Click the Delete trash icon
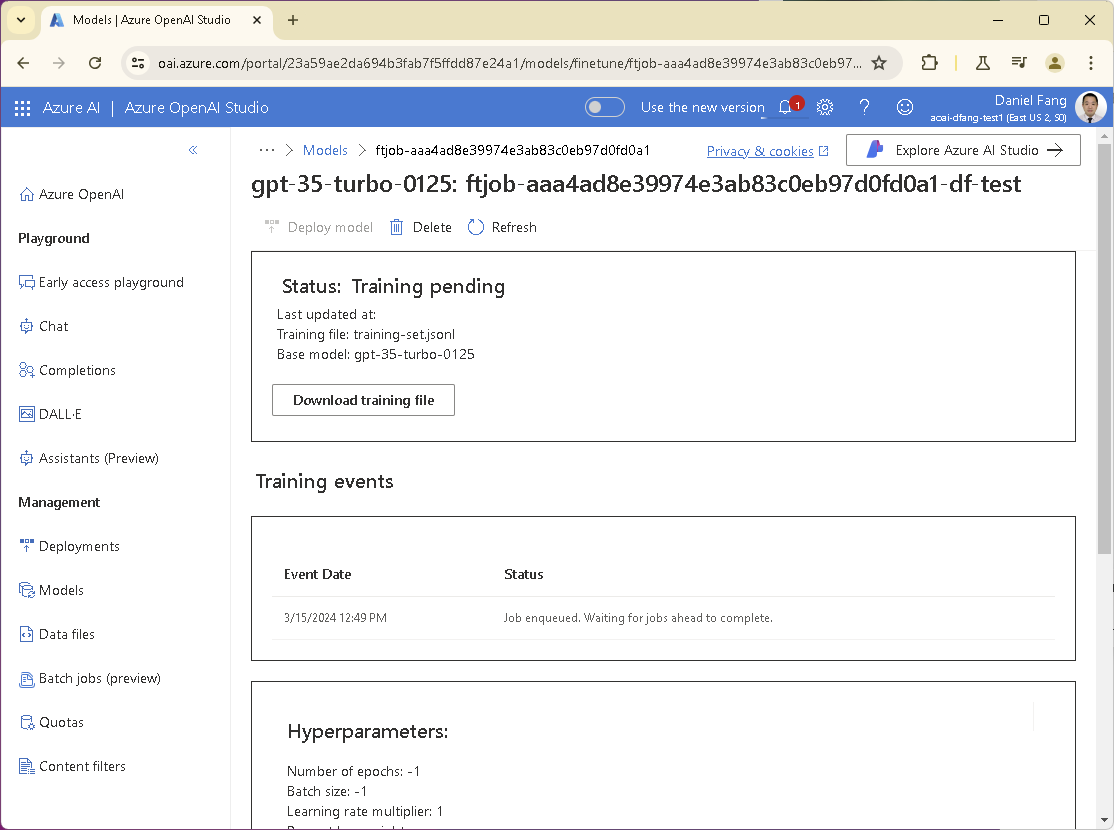Viewport: 1114px width, 830px height. pyautogui.click(x=396, y=227)
